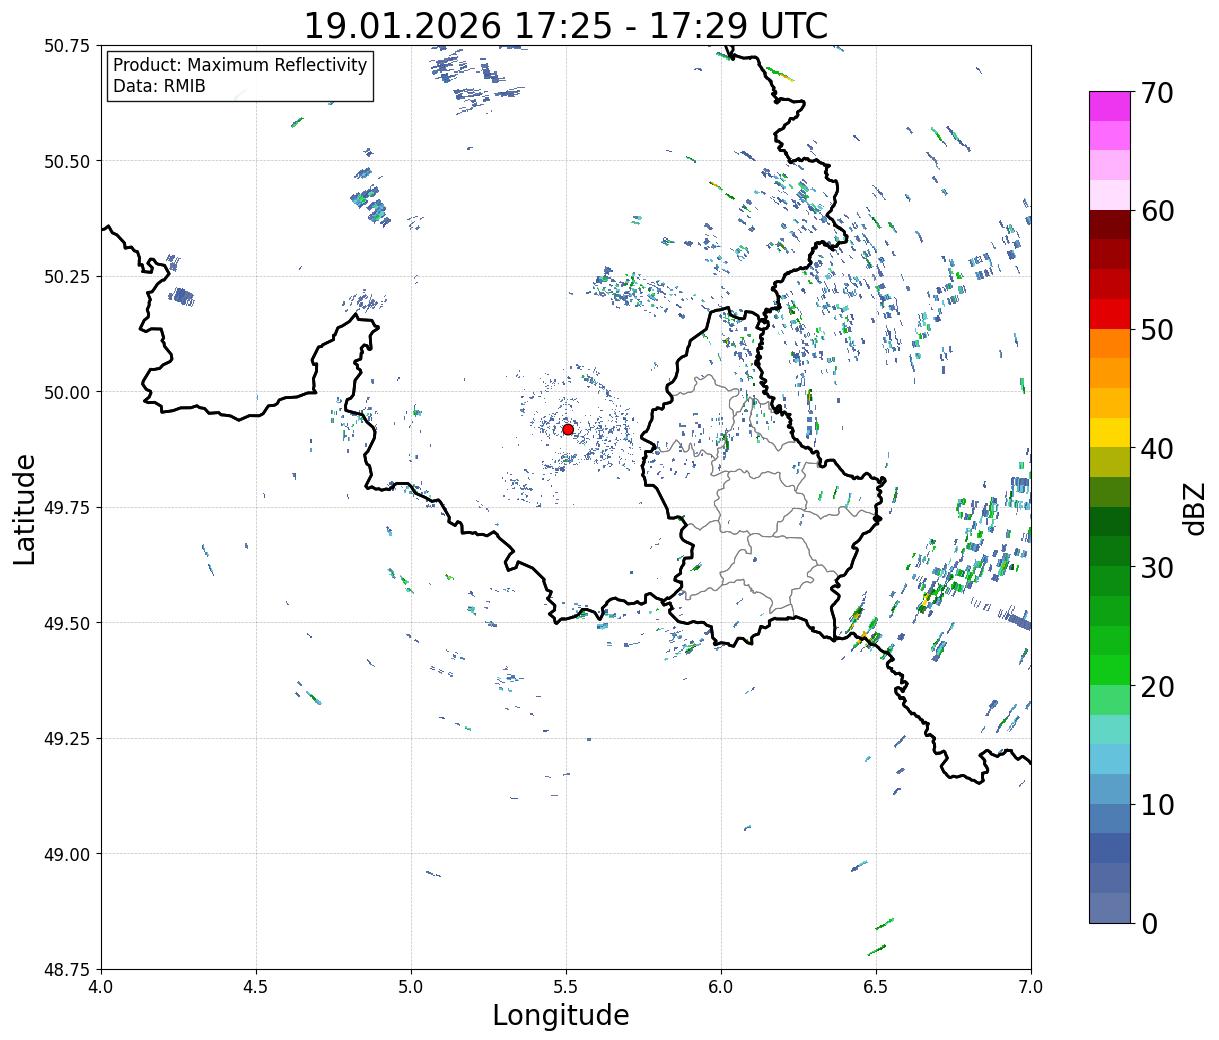Click latitude tick label 49.00
This screenshot has width=1219, height=1040.
click(67, 854)
